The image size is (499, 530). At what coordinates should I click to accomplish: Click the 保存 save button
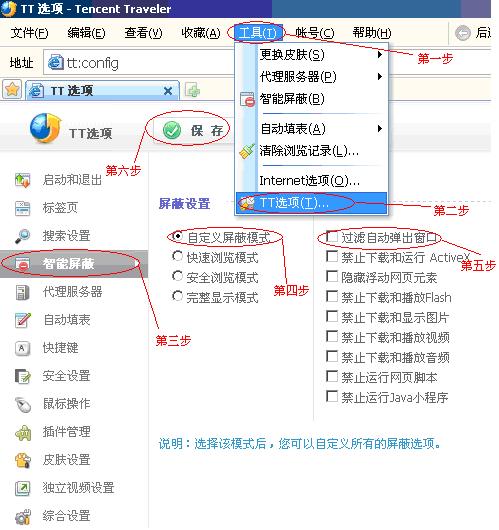[x=193, y=130]
